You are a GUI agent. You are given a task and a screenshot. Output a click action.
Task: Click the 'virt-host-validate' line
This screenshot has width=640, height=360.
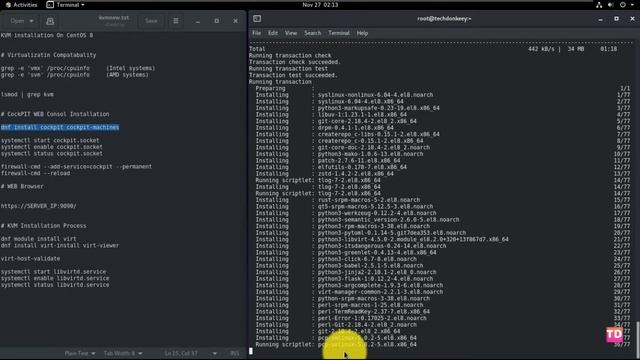pyautogui.click(x=31, y=258)
